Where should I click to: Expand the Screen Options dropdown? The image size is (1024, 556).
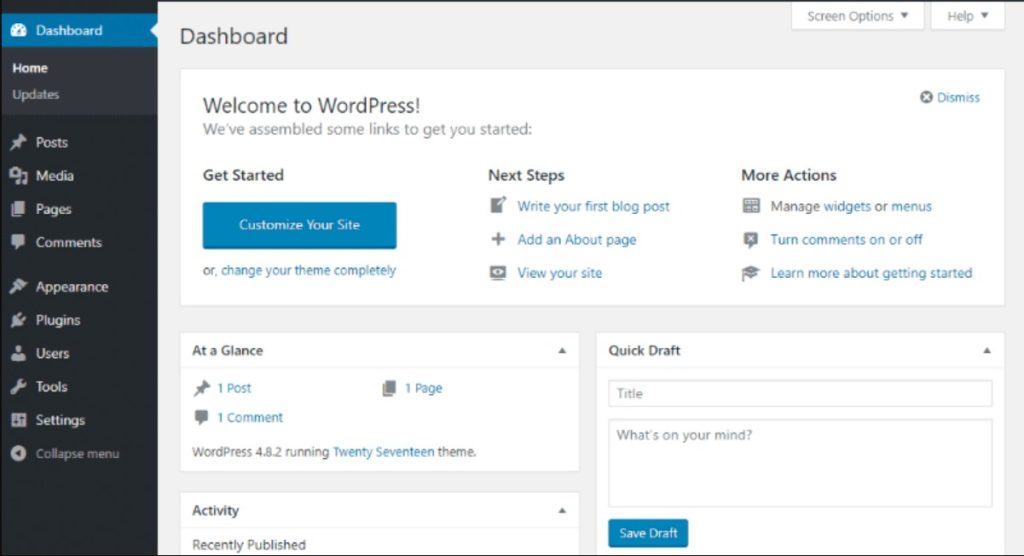pos(857,16)
